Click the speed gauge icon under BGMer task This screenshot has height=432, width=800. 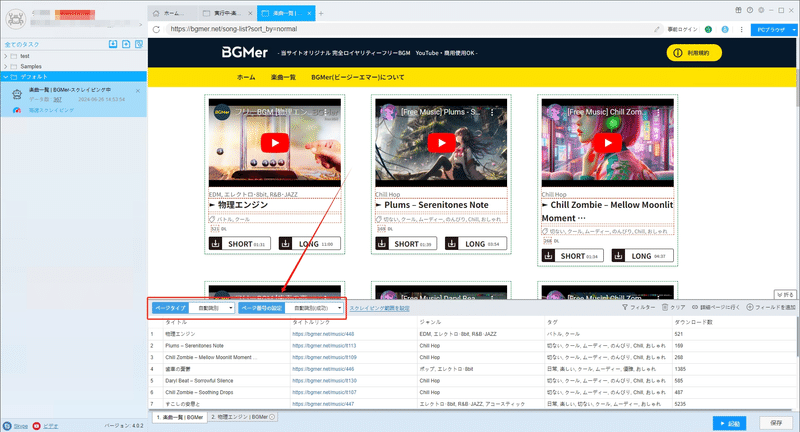click(17, 110)
